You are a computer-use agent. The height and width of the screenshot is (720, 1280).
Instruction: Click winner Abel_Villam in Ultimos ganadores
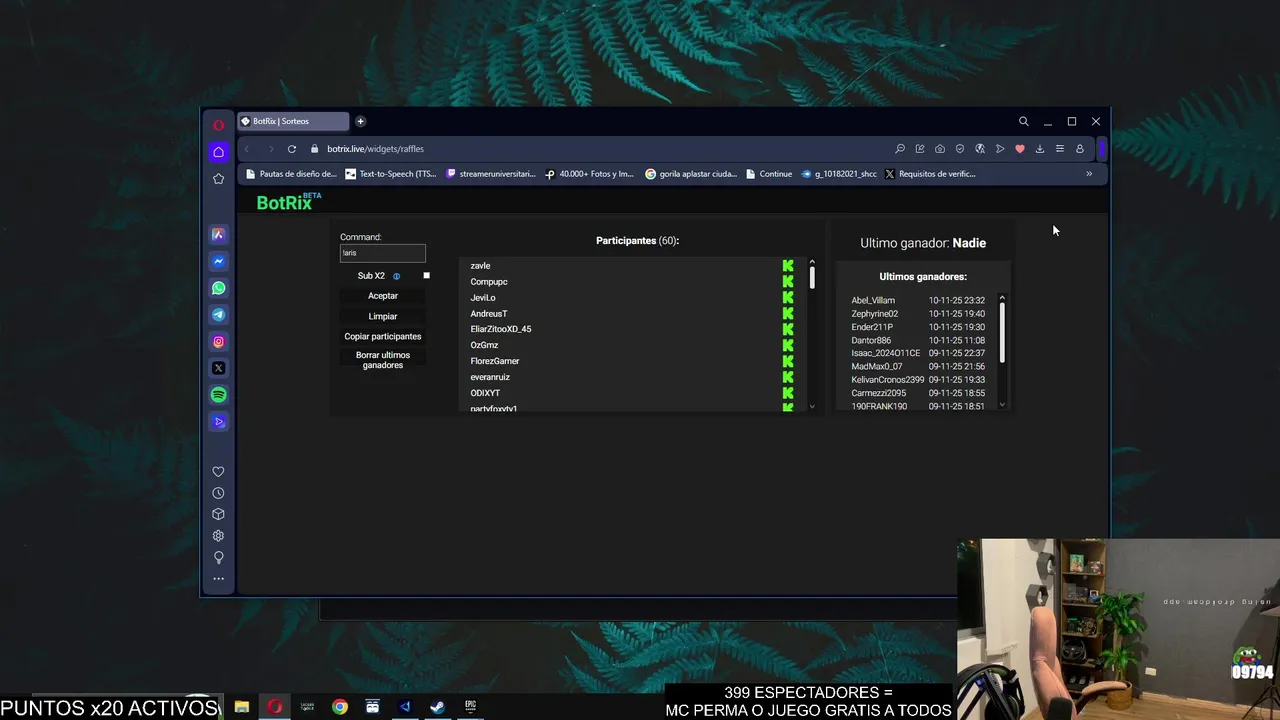pos(873,300)
